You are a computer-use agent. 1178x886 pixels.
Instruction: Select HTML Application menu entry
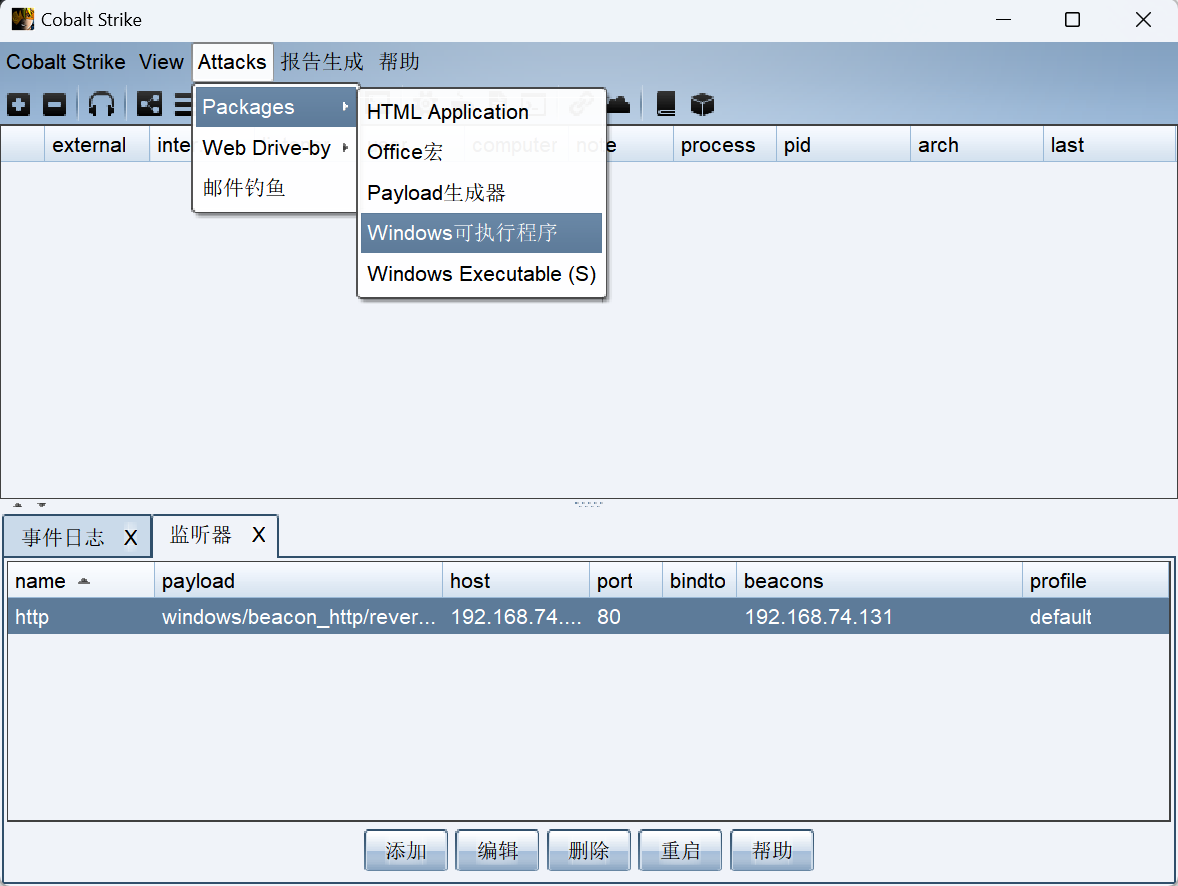click(x=447, y=112)
